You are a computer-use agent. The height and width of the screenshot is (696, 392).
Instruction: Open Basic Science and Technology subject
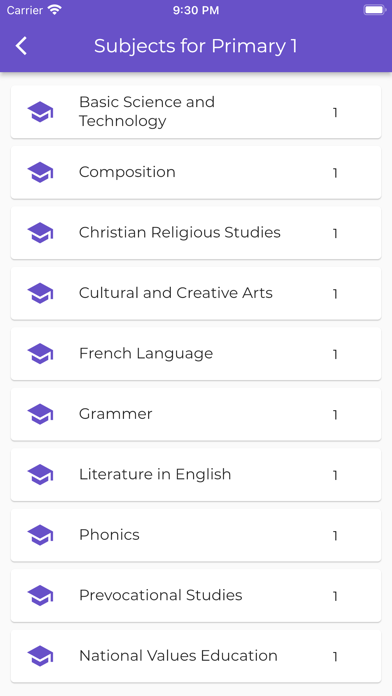196,112
